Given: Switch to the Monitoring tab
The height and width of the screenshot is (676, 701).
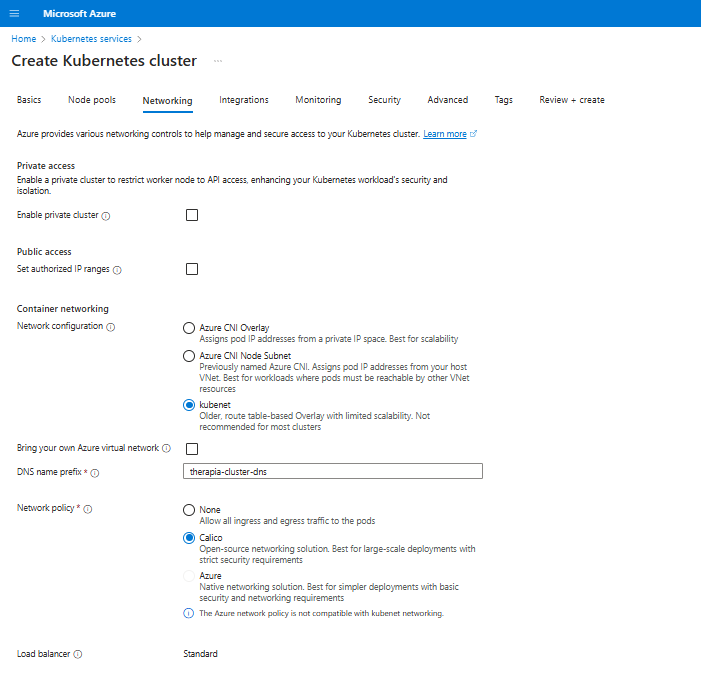Looking at the screenshot, I should pyautogui.click(x=318, y=100).
